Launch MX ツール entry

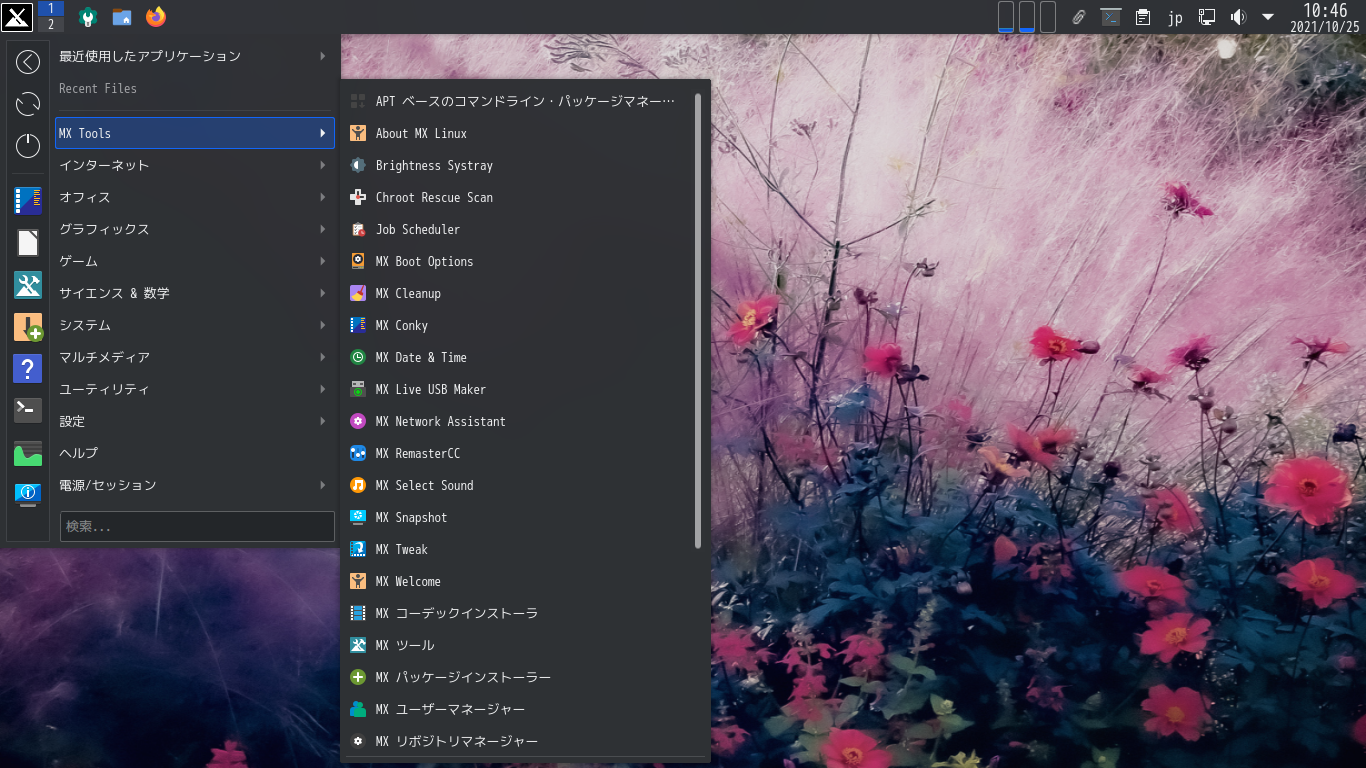pyautogui.click(x=520, y=645)
